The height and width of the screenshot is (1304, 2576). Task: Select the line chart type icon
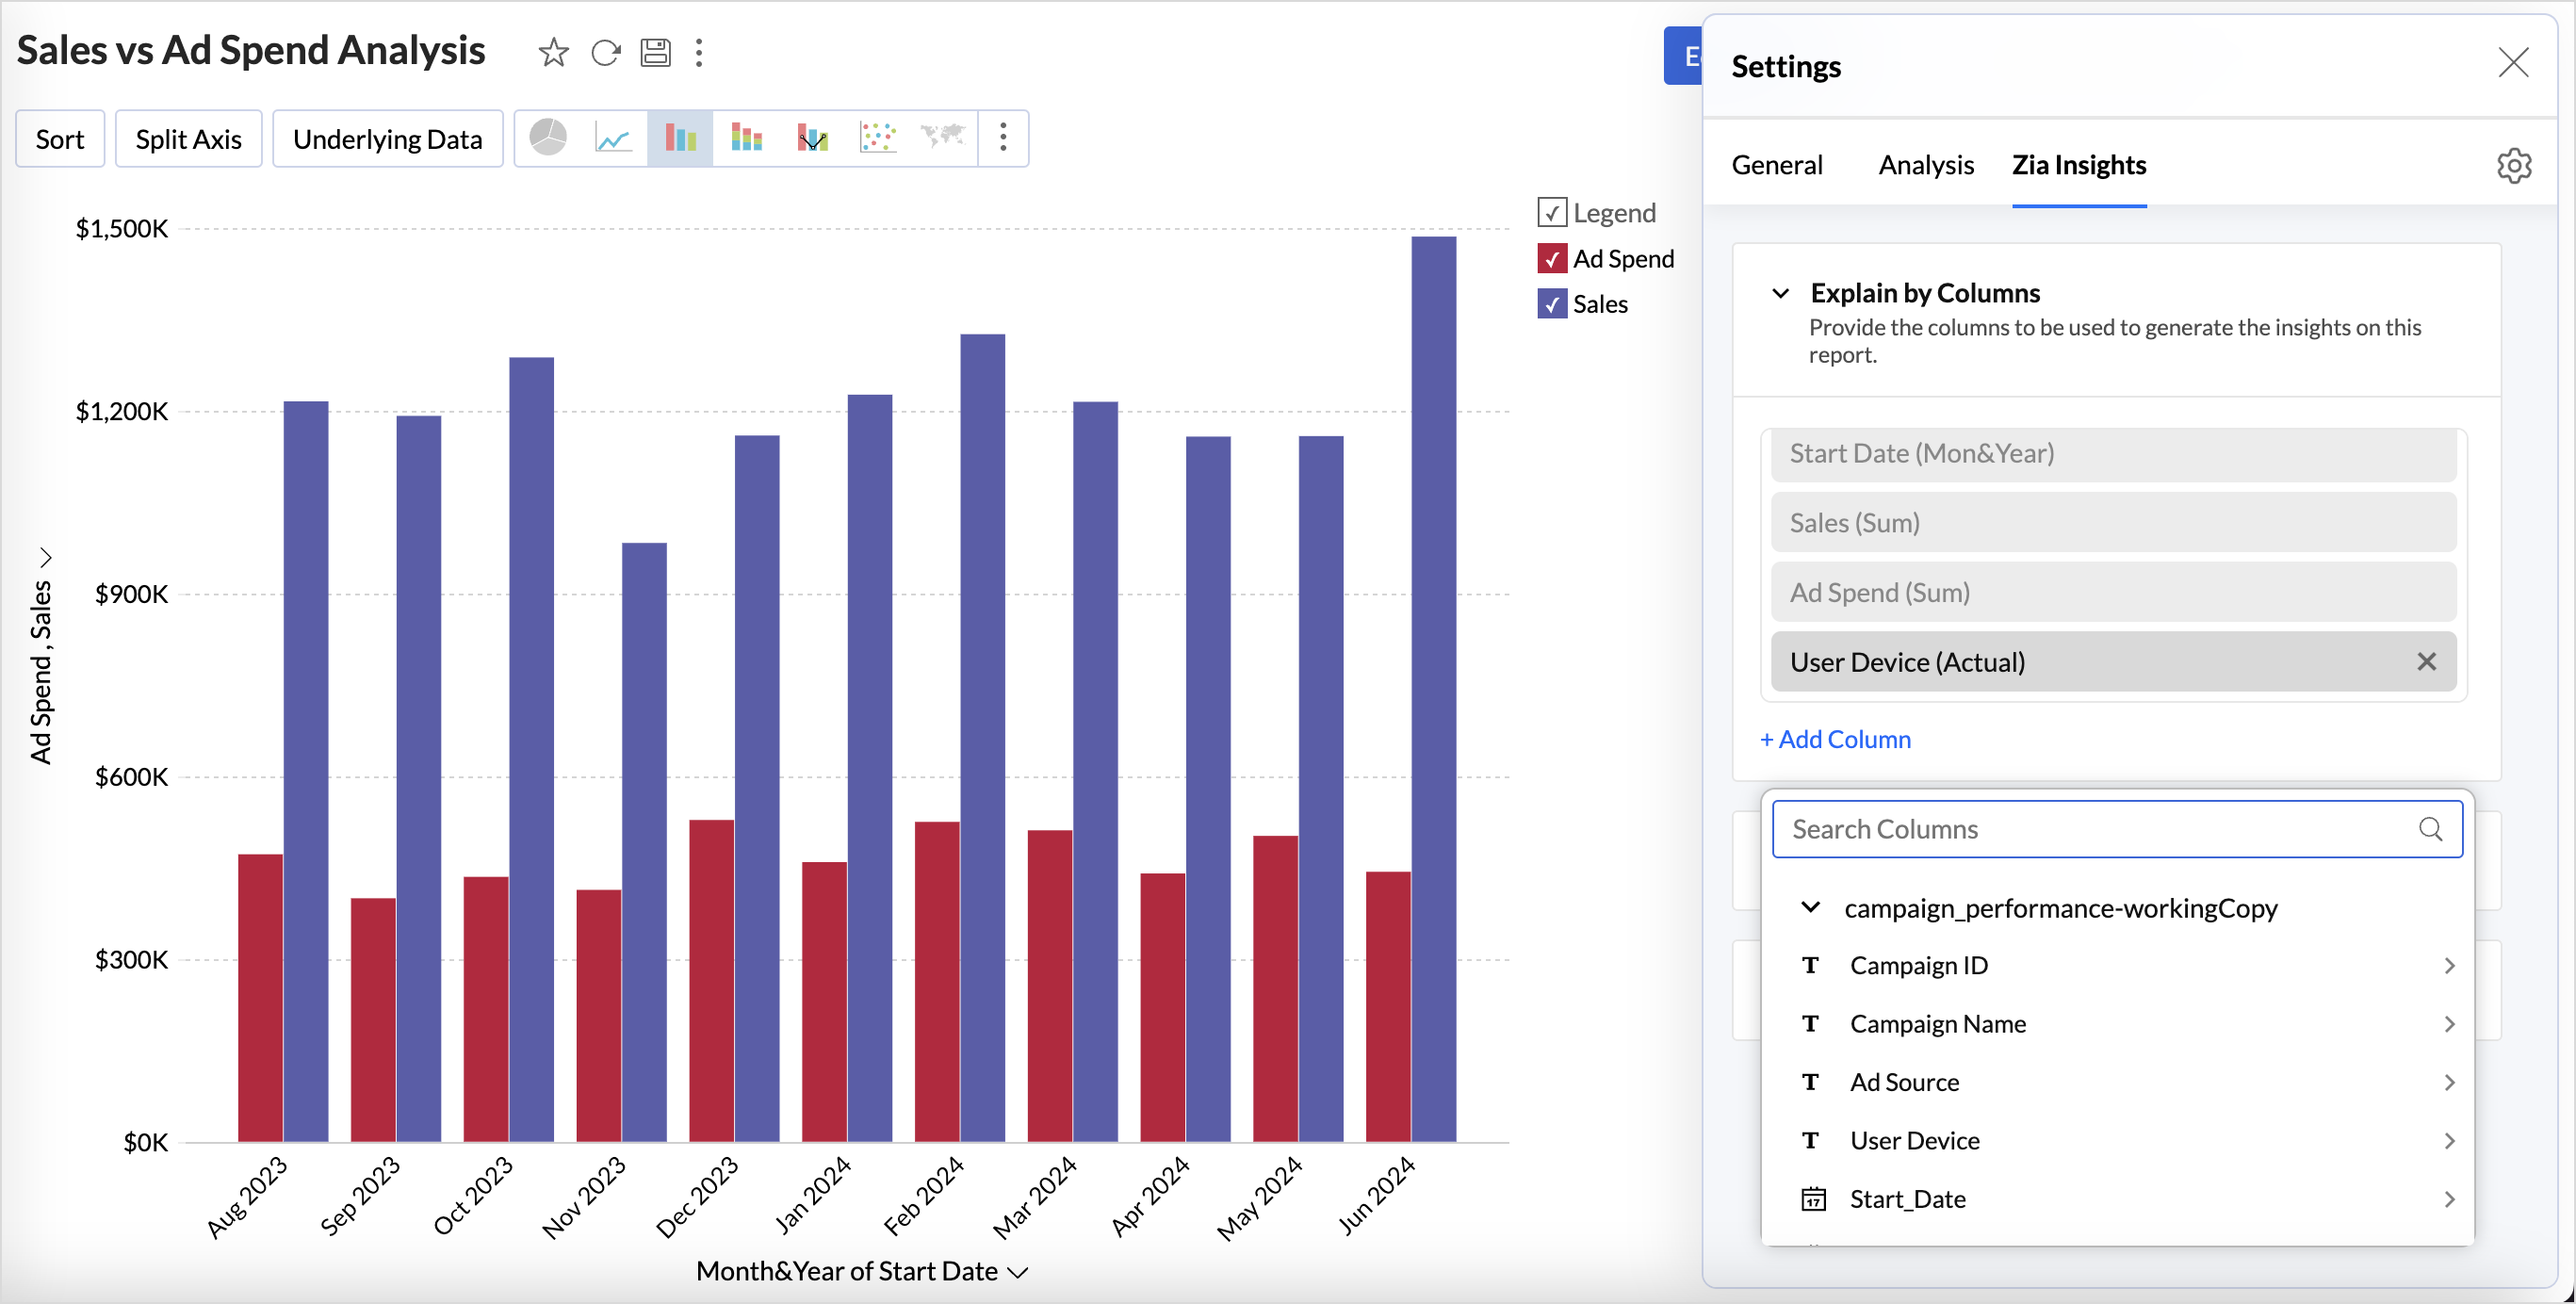tap(613, 138)
